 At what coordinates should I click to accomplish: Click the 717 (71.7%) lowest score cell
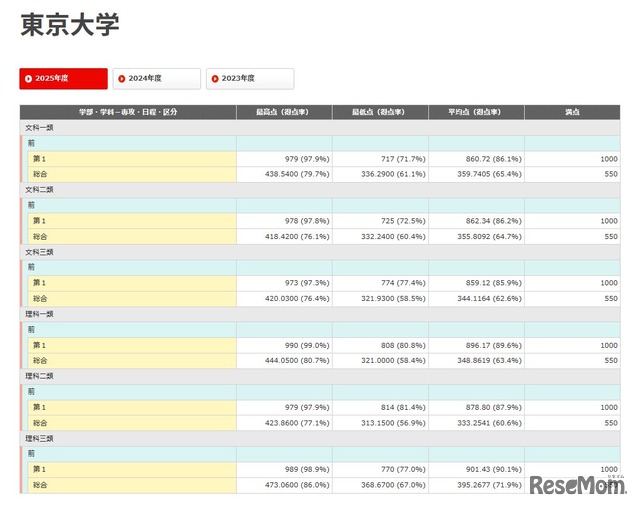point(380,159)
